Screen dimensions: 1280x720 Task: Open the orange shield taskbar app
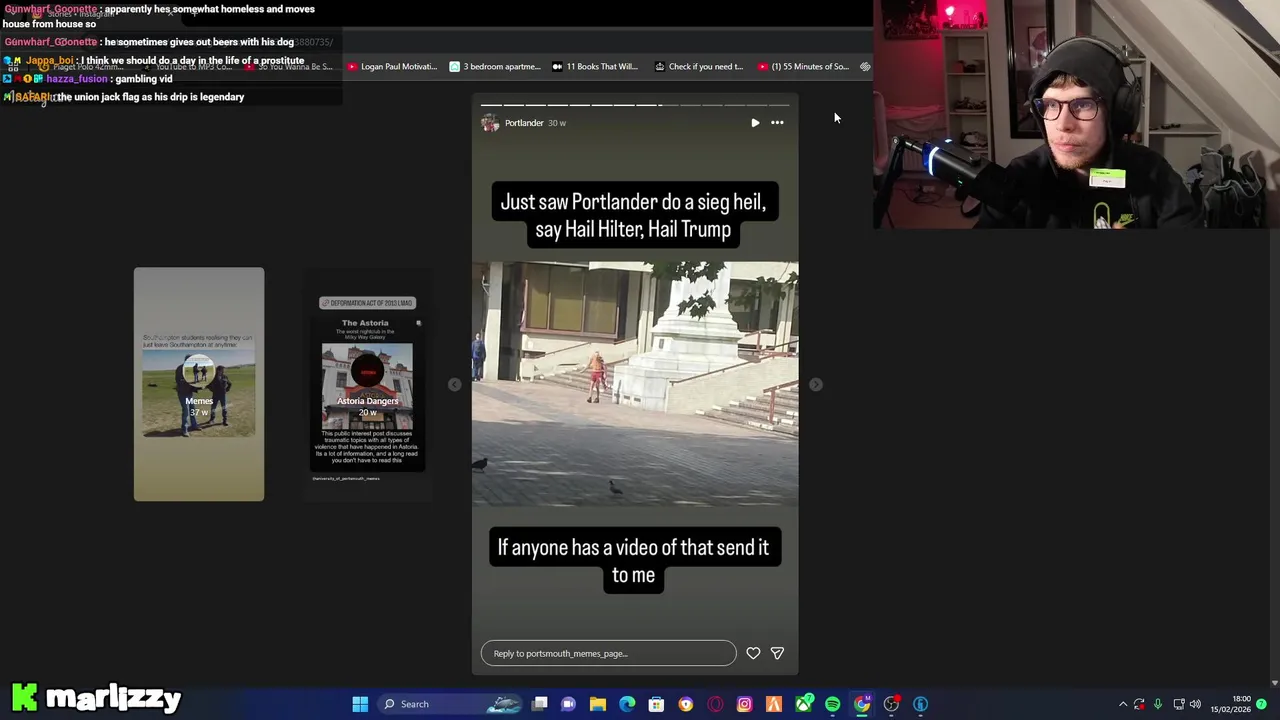coord(686,704)
